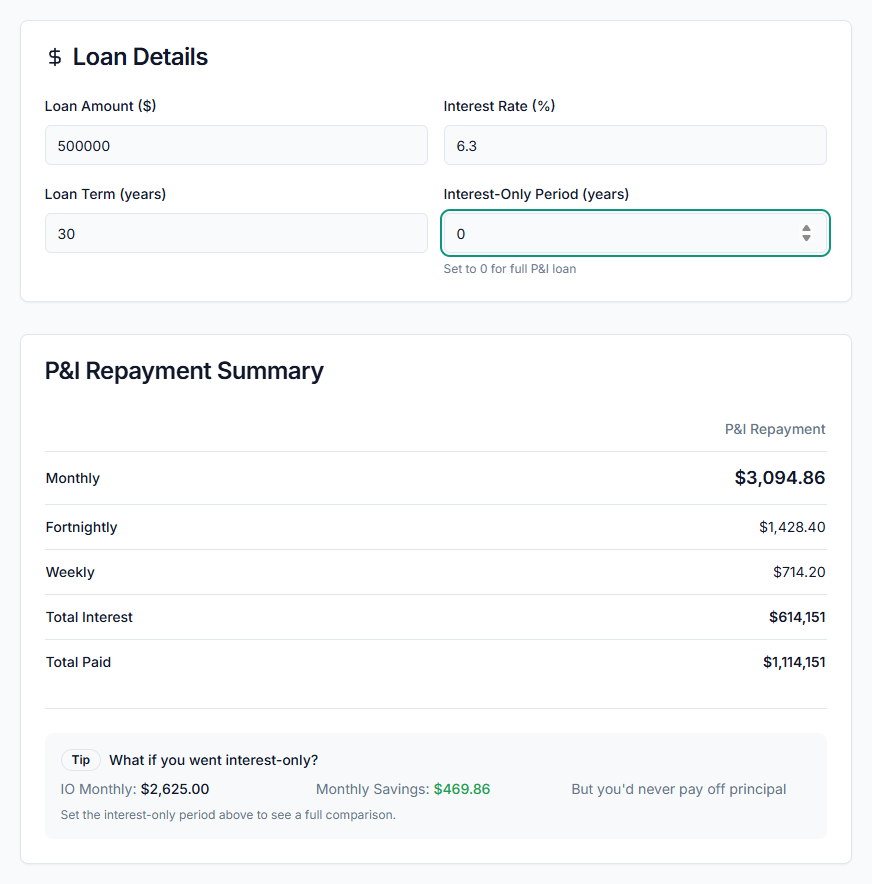Click the Interest-Only Period input box

click(620, 234)
